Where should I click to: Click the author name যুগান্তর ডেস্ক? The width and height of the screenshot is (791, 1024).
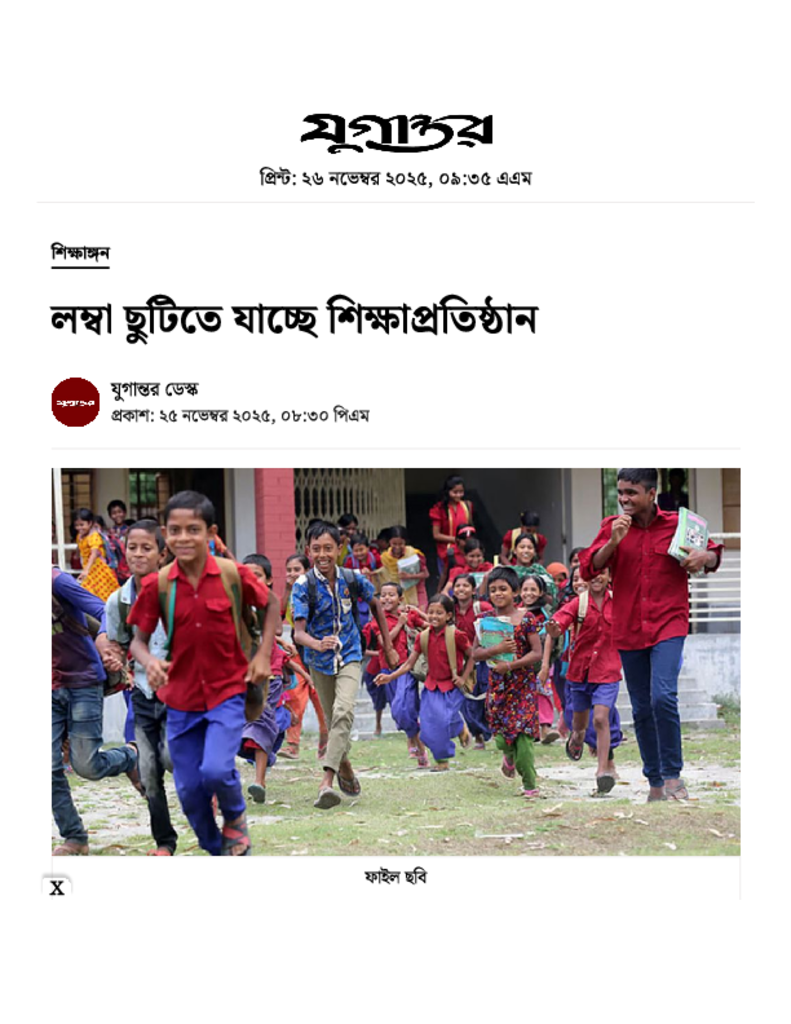point(155,389)
